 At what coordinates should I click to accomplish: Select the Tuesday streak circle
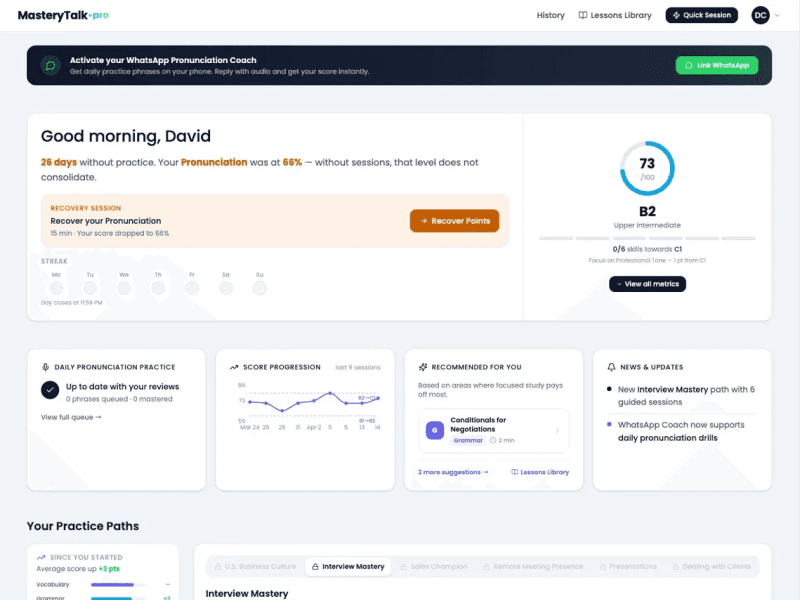(x=90, y=288)
